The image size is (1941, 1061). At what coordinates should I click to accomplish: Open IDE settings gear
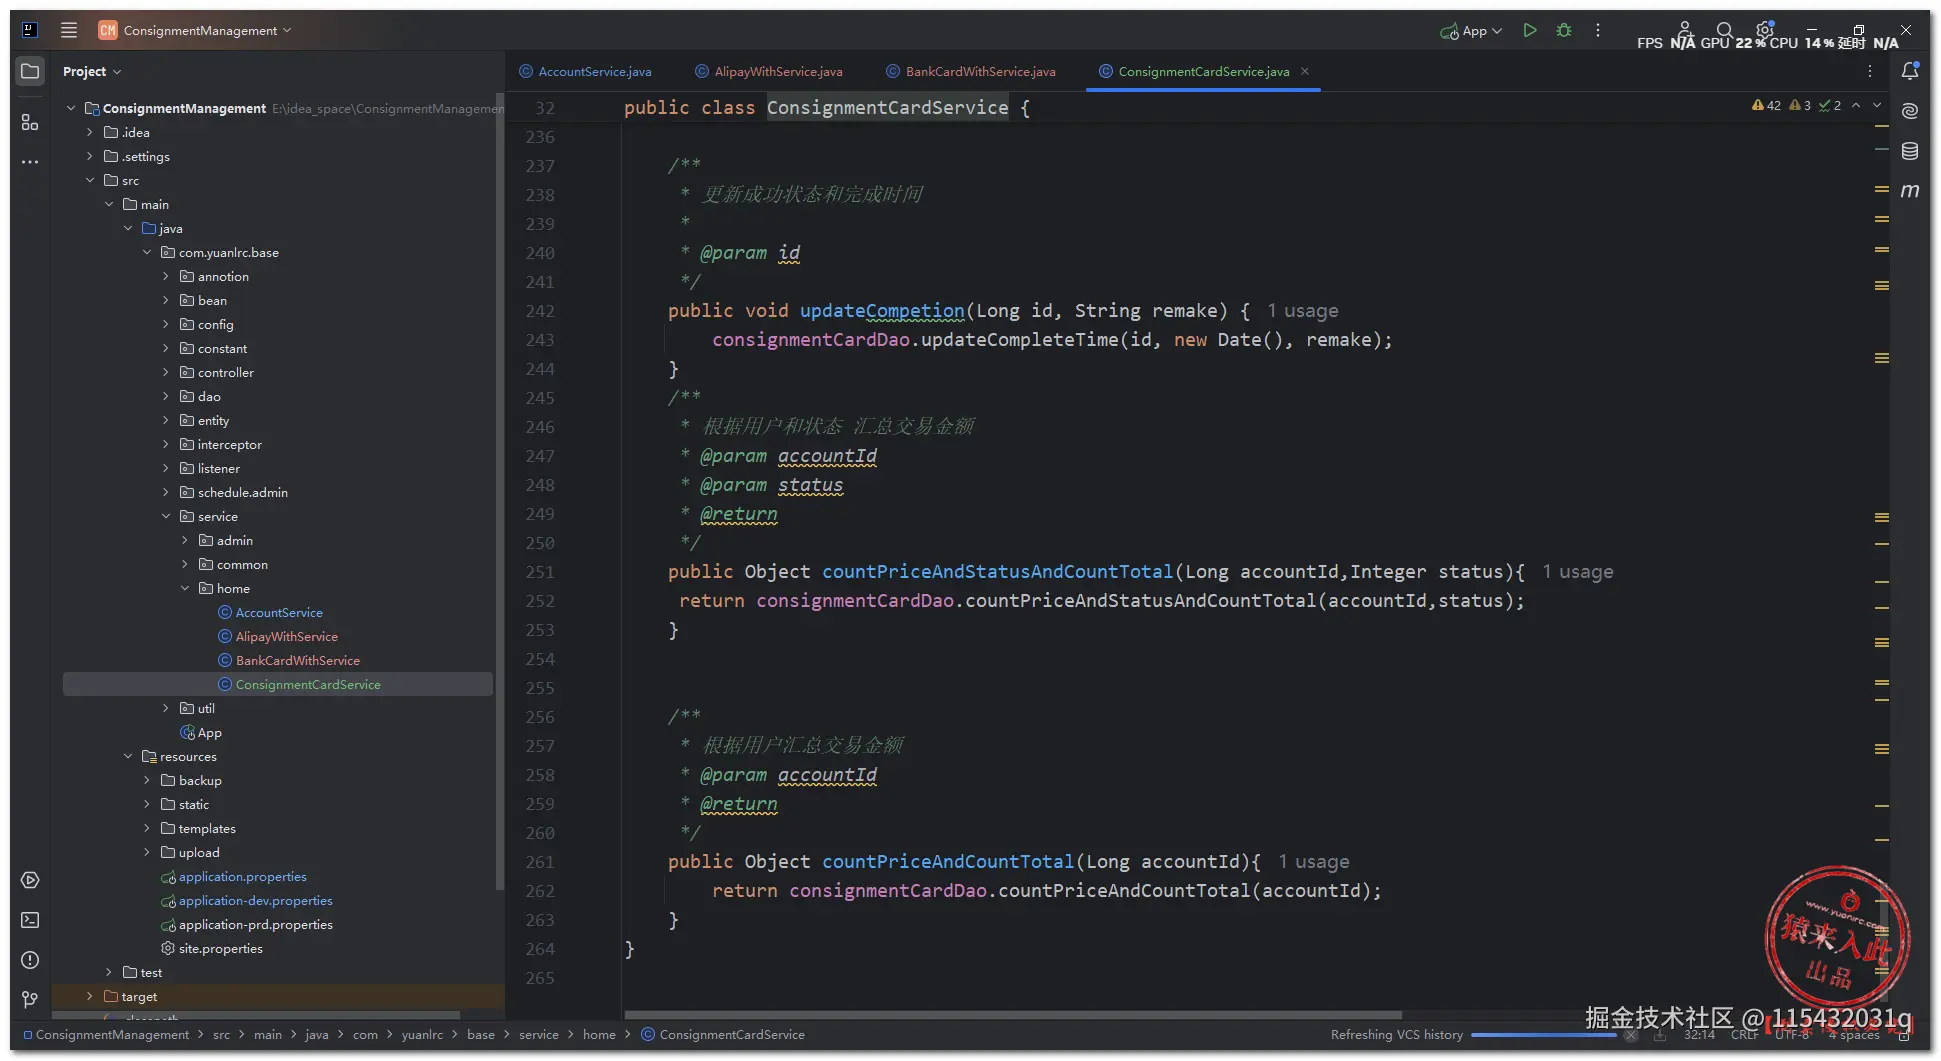coord(1765,30)
